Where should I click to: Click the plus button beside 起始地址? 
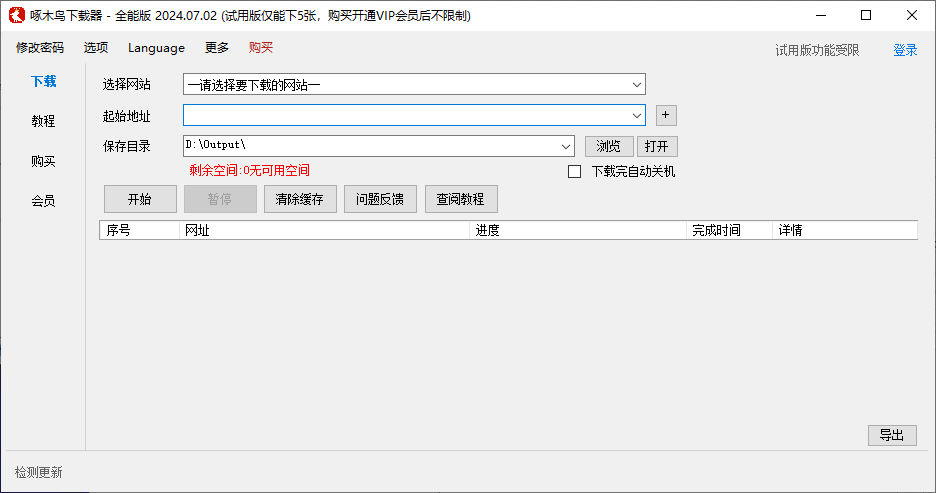(666, 115)
